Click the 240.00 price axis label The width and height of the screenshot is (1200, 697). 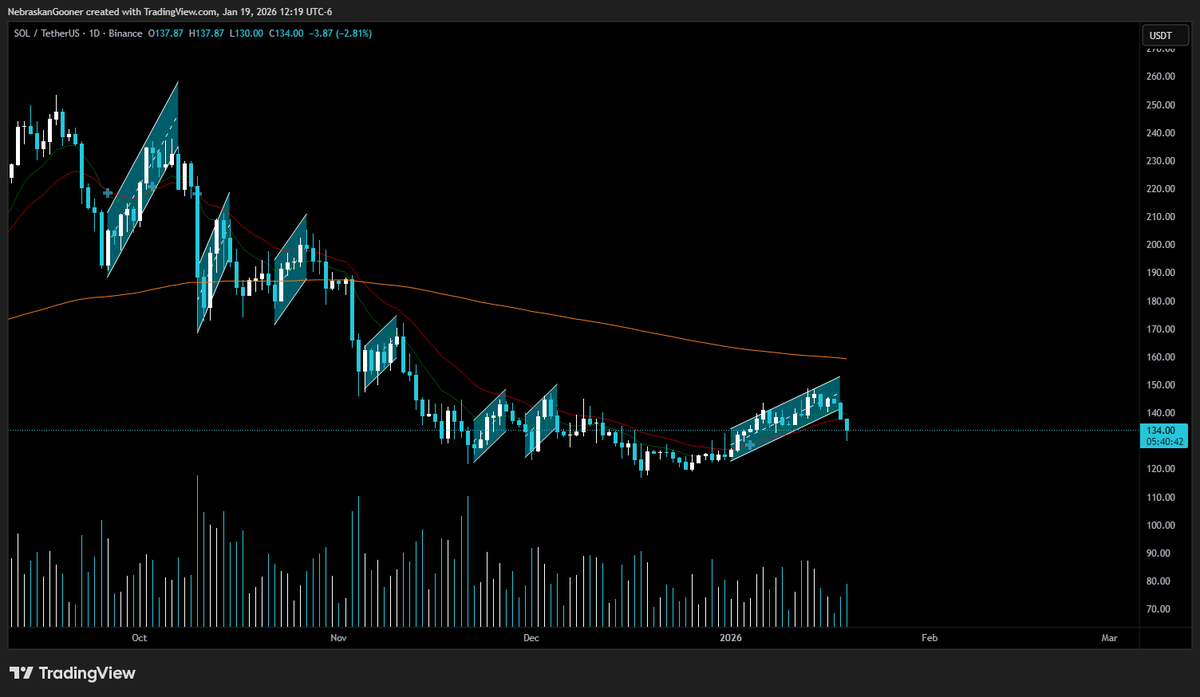[1160, 133]
